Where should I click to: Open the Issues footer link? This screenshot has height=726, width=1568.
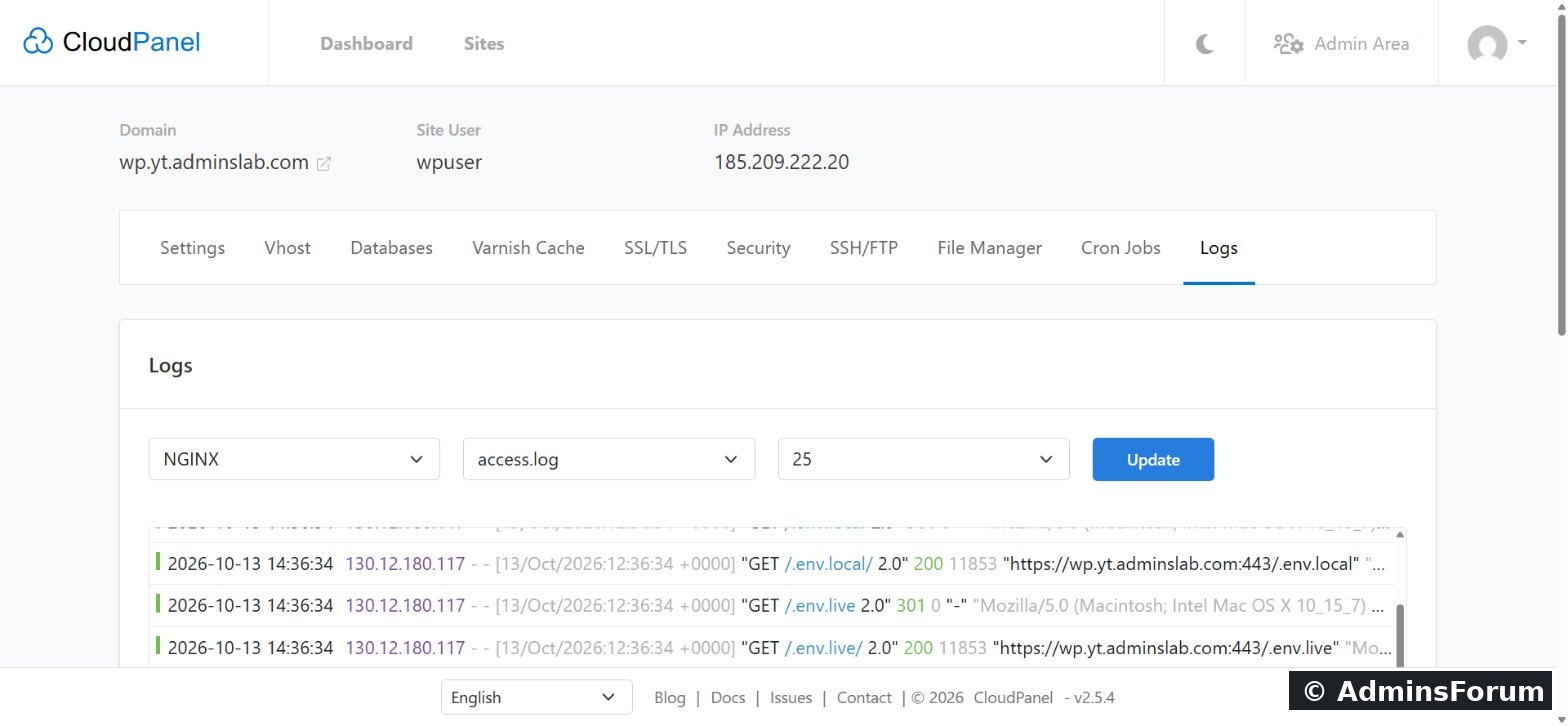(x=791, y=698)
